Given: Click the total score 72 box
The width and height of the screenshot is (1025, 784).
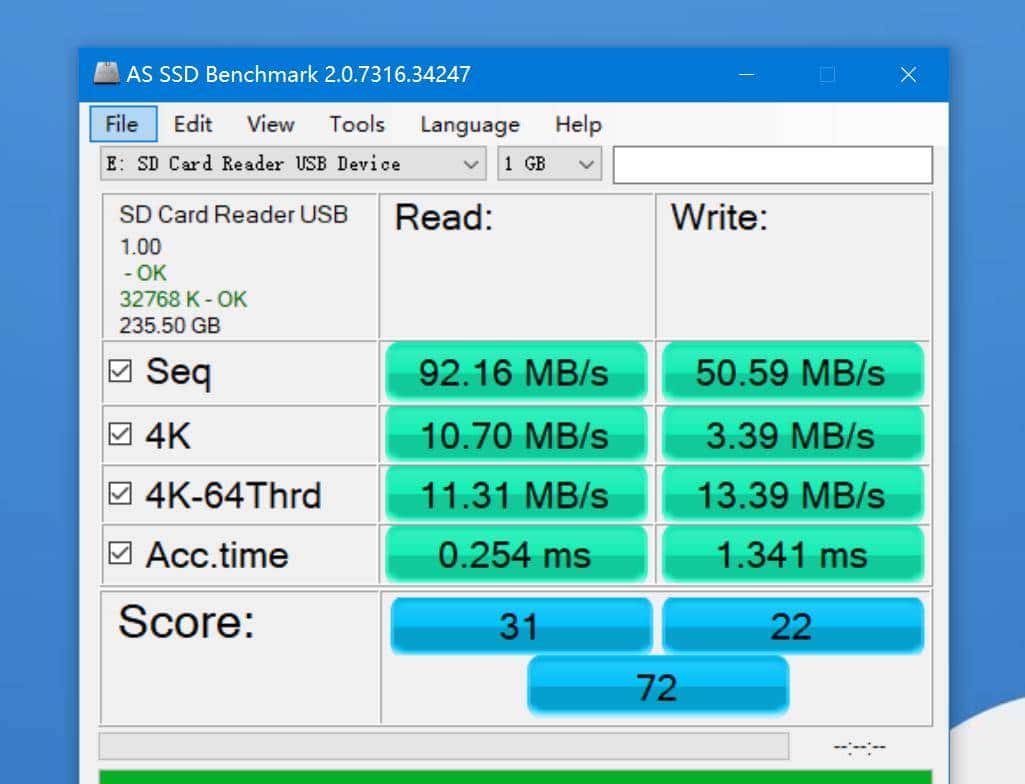Looking at the screenshot, I should tap(657, 686).
